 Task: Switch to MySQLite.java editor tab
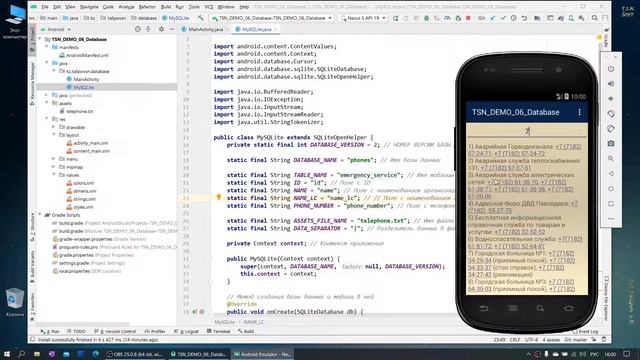pyautogui.click(x=256, y=29)
